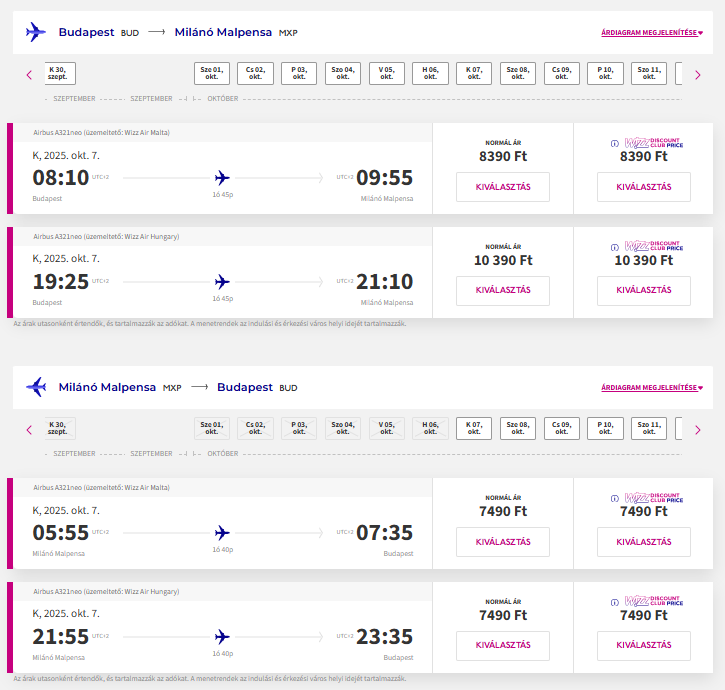Choose discount club price for 19:25 flight

coord(643,290)
